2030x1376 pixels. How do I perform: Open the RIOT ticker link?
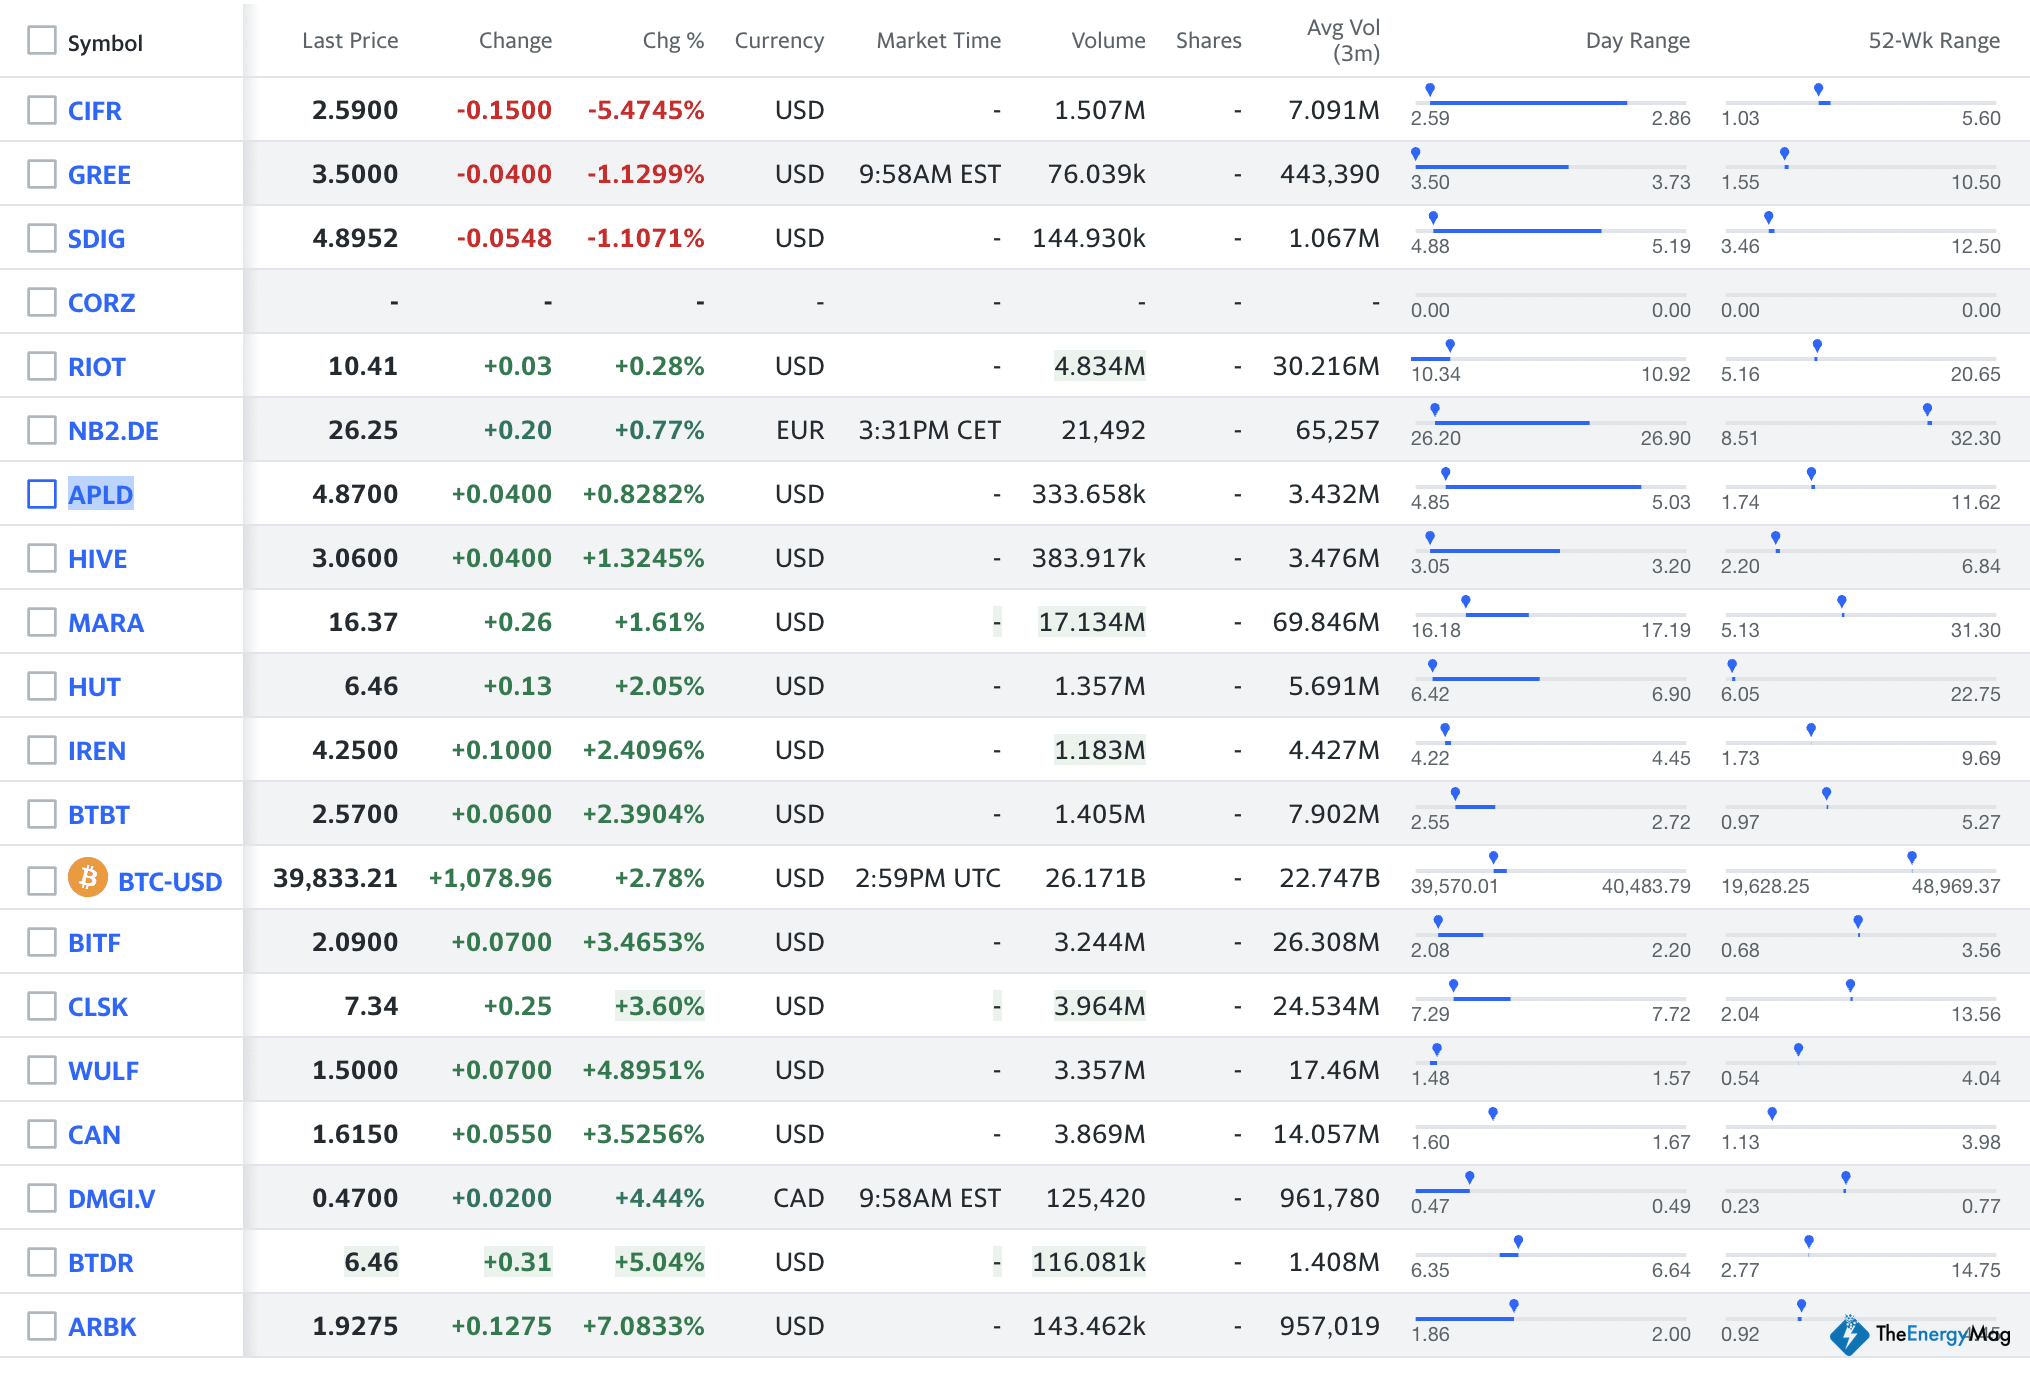[x=96, y=367]
